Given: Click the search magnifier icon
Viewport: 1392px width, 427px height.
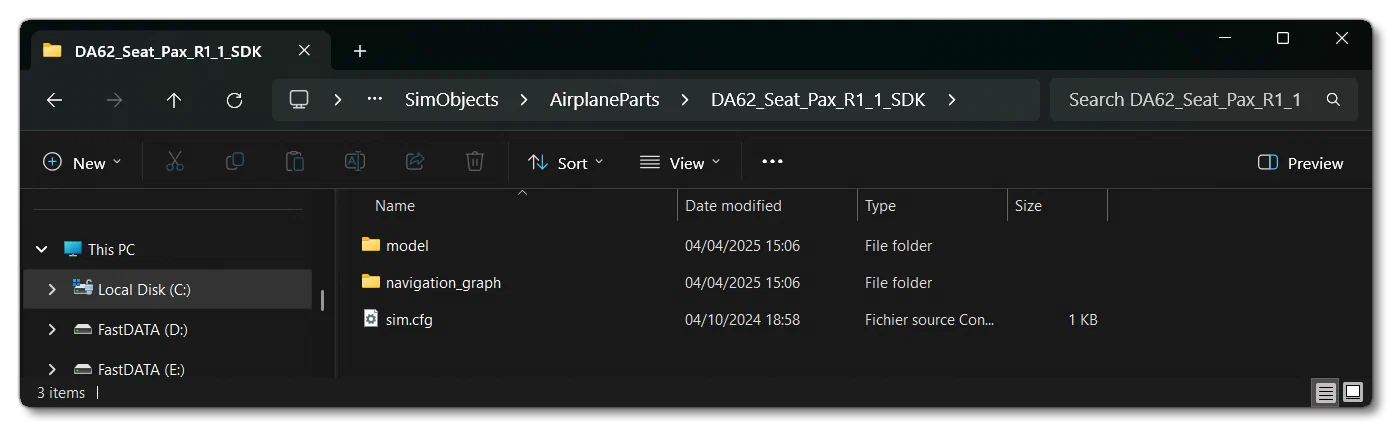Looking at the screenshot, I should coord(1333,100).
